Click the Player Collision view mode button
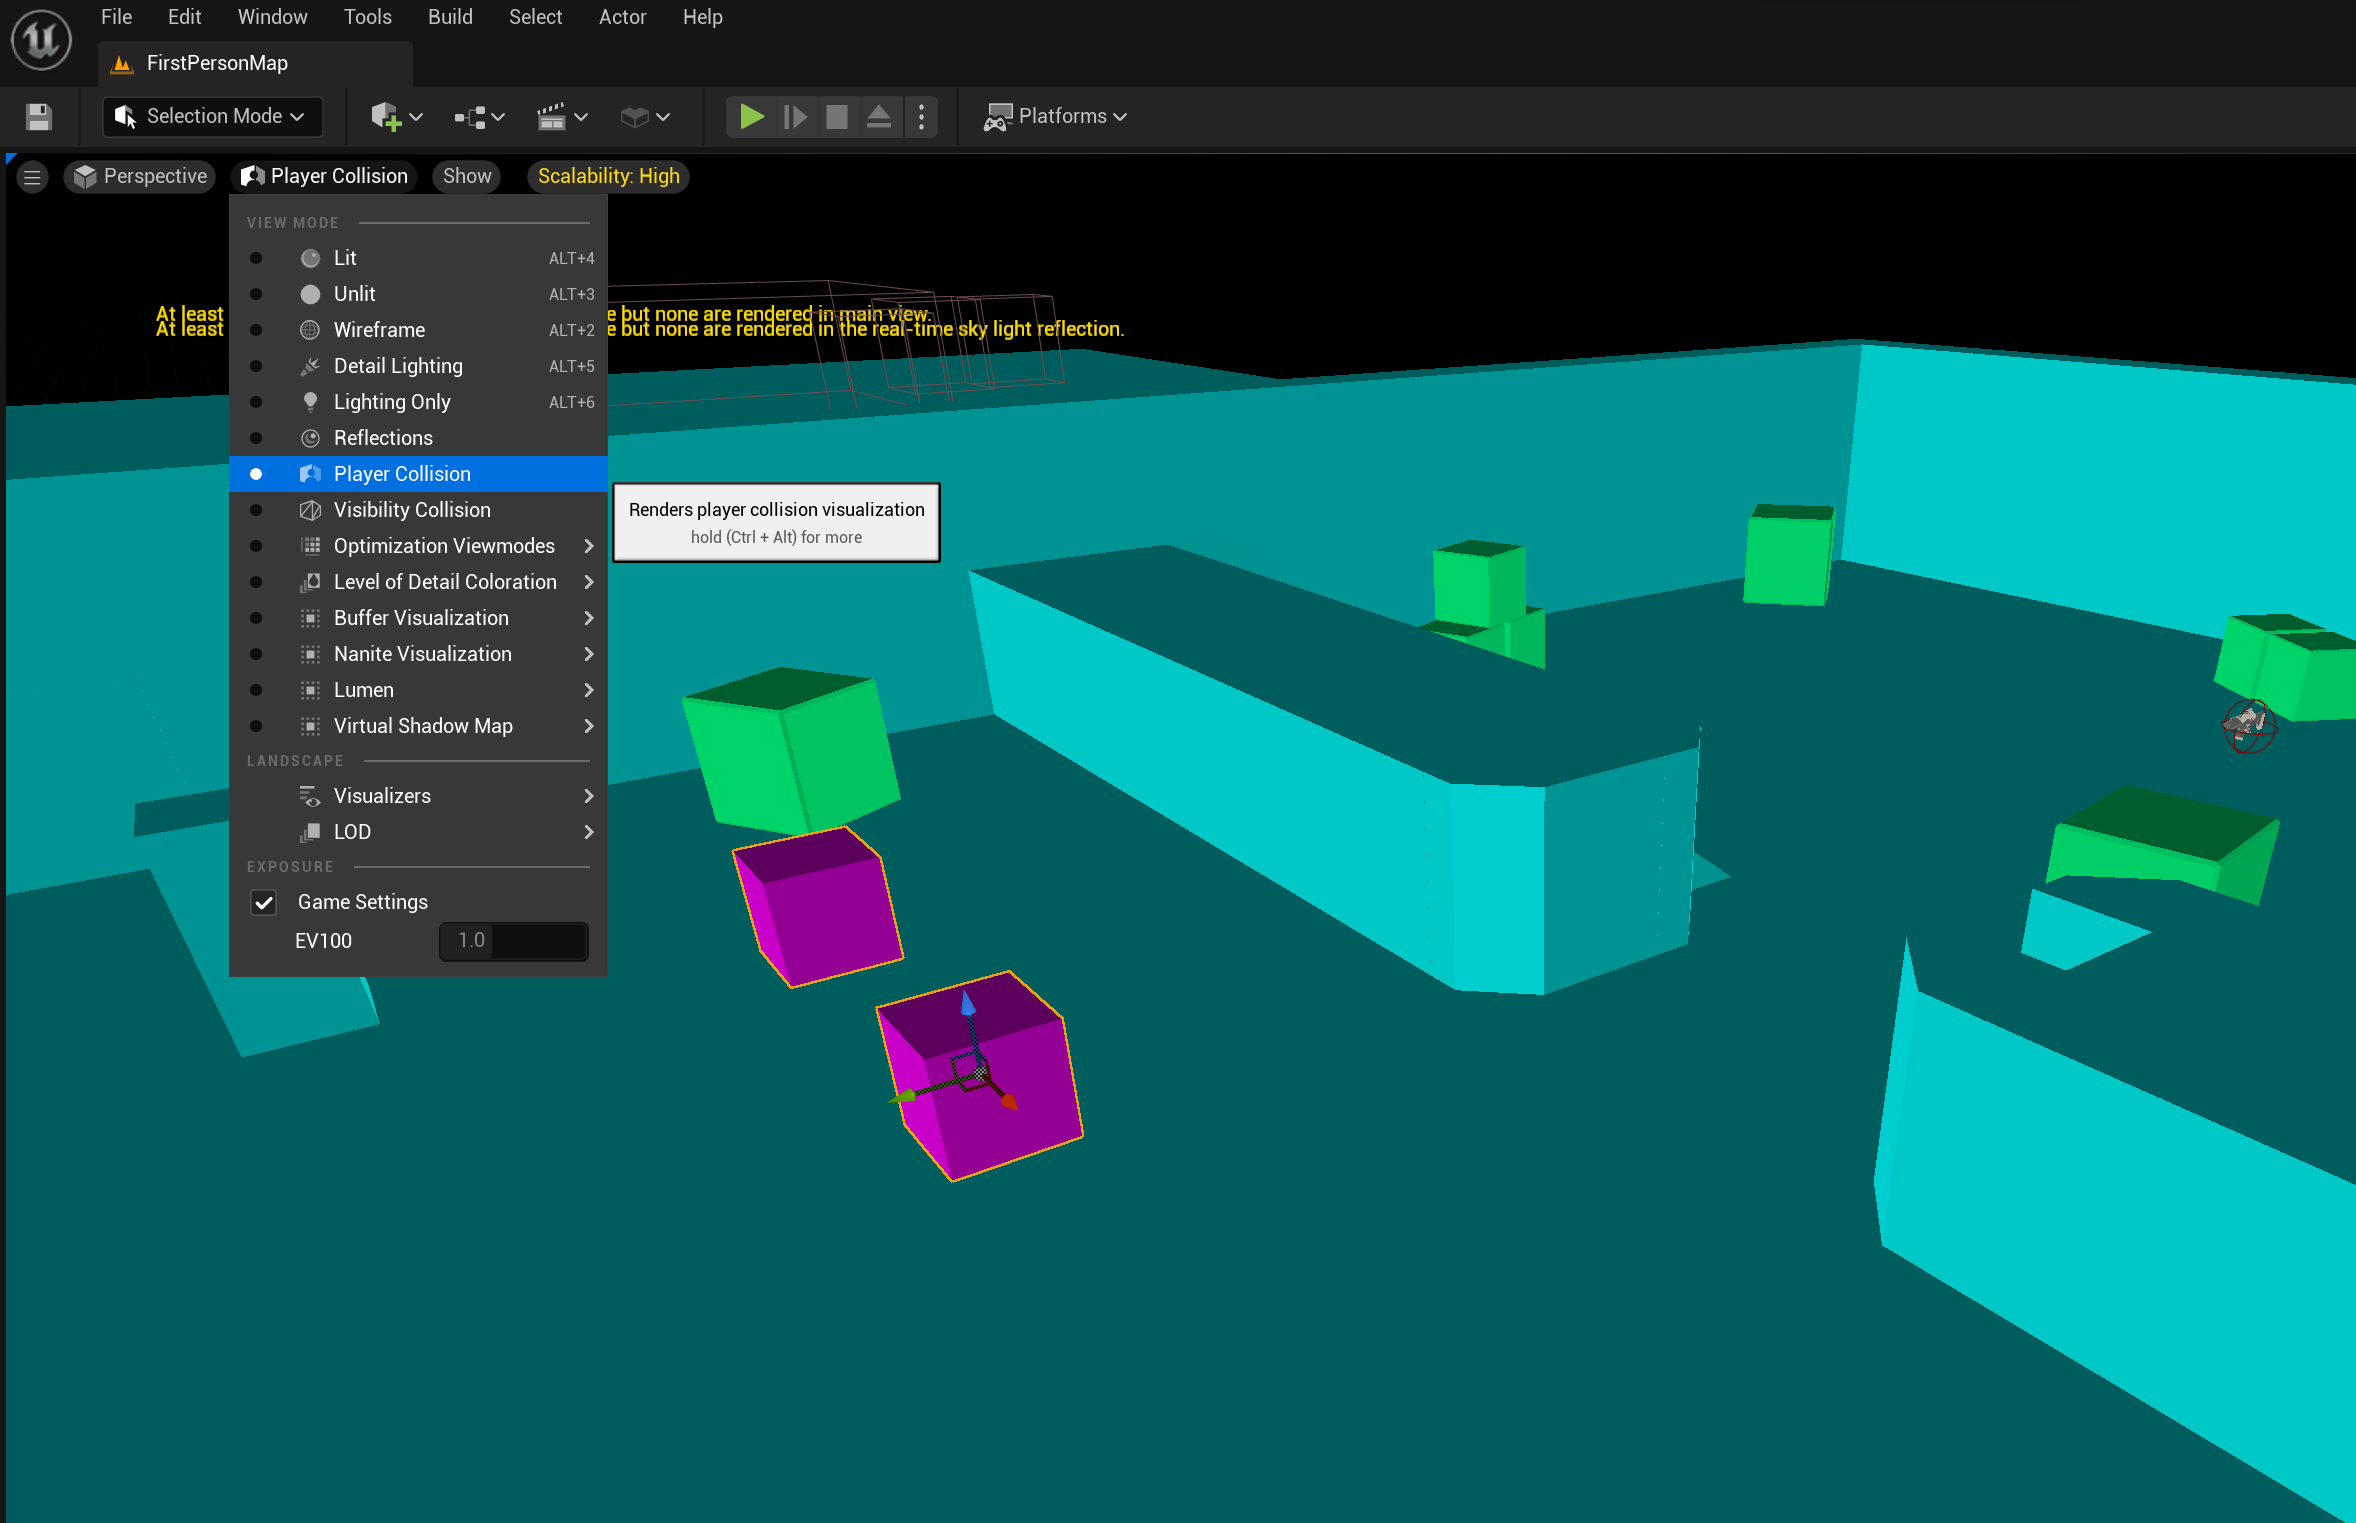The width and height of the screenshot is (2356, 1523). [x=325, y=177]
